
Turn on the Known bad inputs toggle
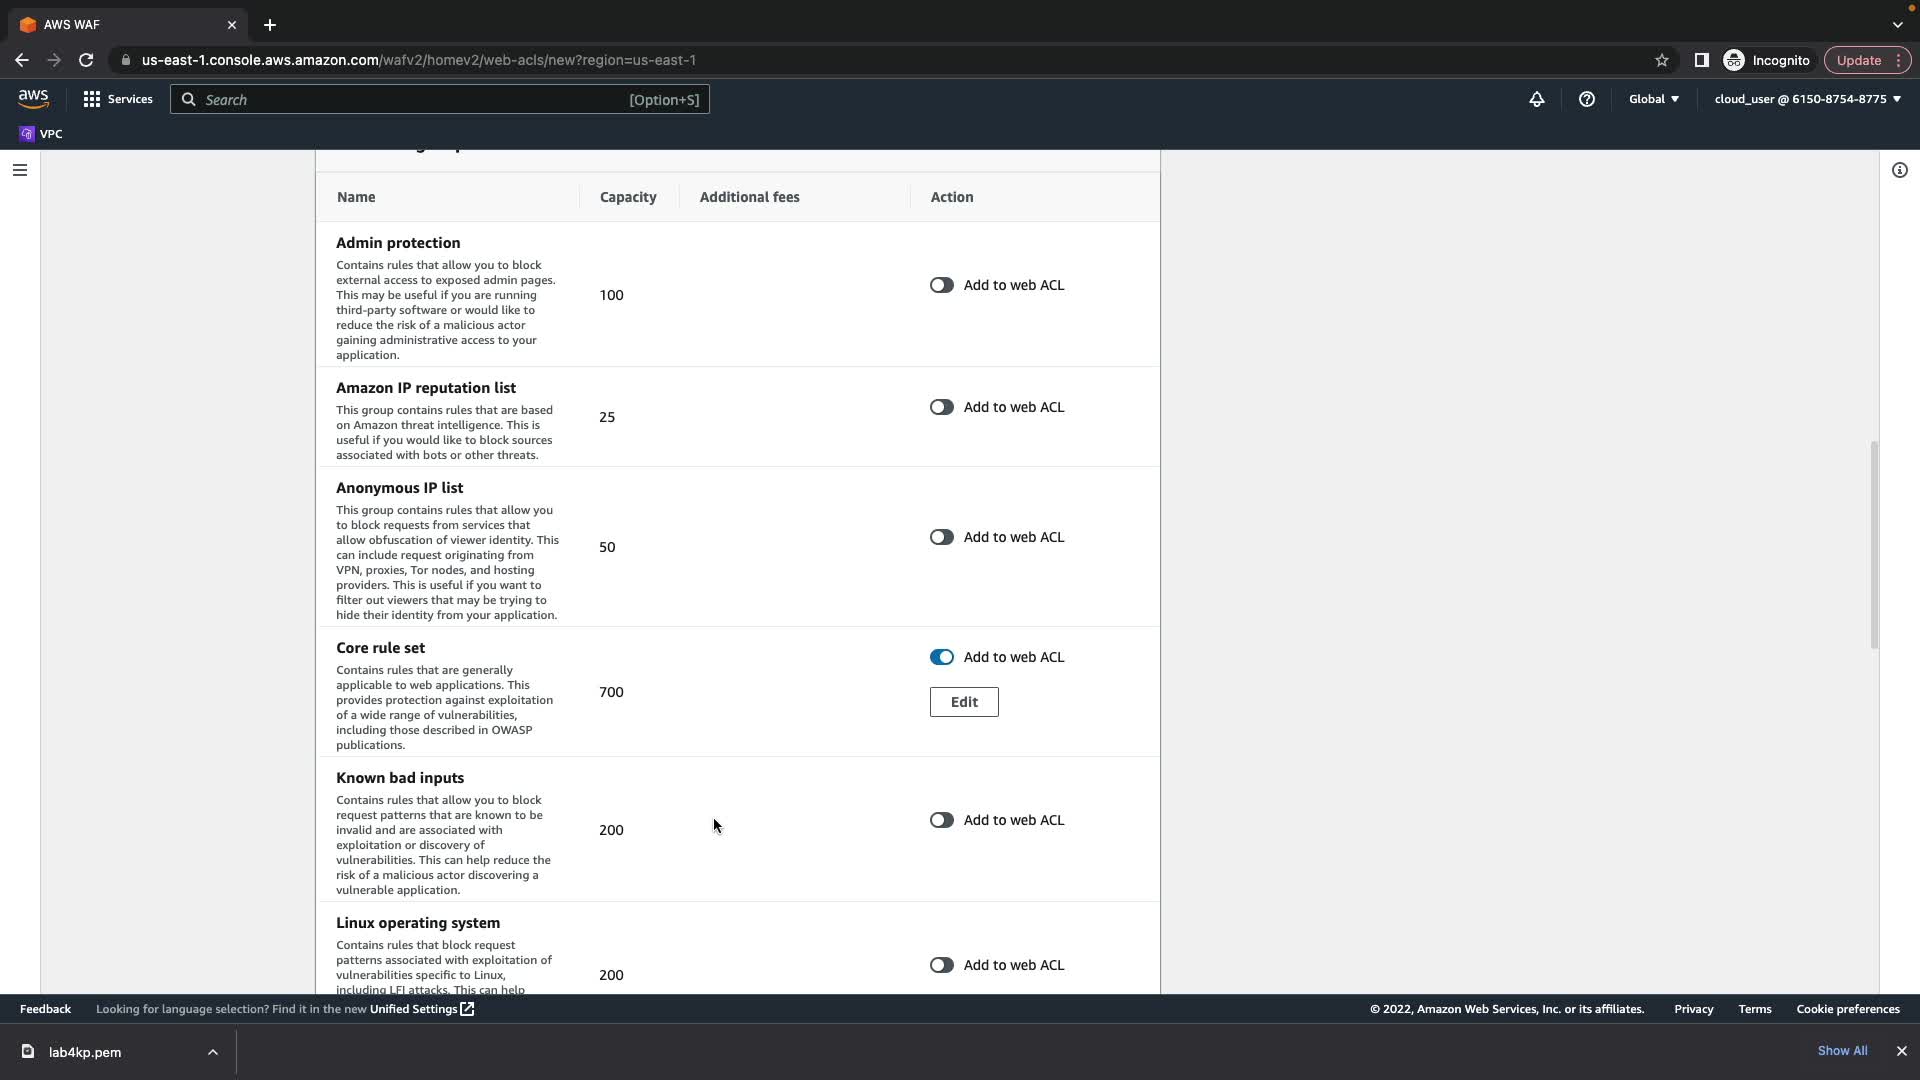(x=941, y=820)
